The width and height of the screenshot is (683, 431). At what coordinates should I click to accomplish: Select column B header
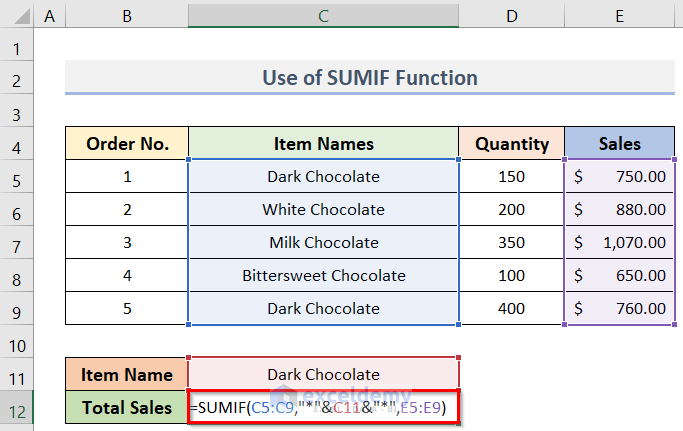click(x=126, y=15)
